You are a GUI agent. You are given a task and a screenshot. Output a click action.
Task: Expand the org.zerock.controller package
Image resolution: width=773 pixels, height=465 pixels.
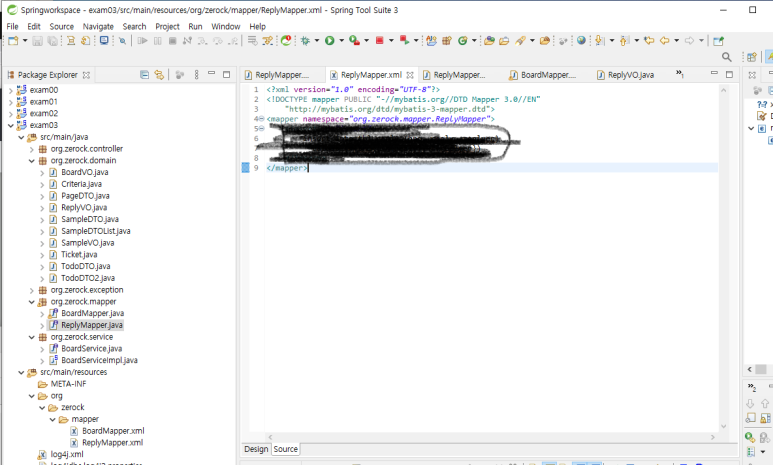click(32, 149)
